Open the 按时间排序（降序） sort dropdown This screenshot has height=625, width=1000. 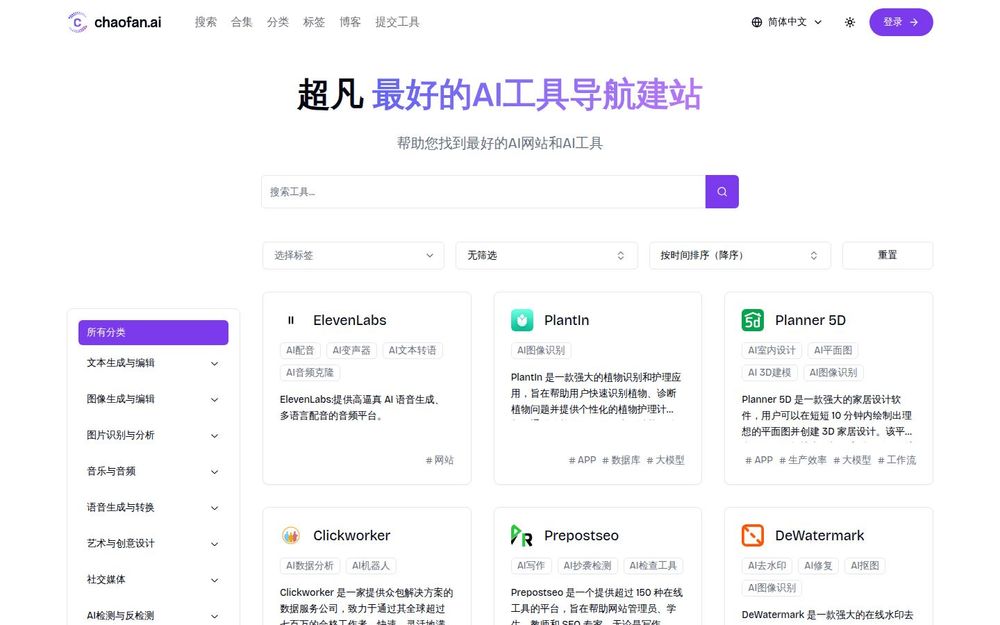[x=740, y=255]
